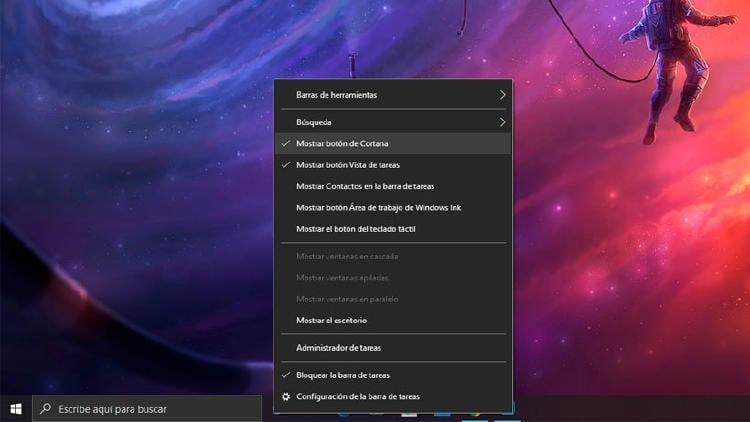Image resolution: width=750 pixels, height=422 pixels.
Task: Click Mostrar ventanas en paralelo
Action: click(x=347, y=299)
